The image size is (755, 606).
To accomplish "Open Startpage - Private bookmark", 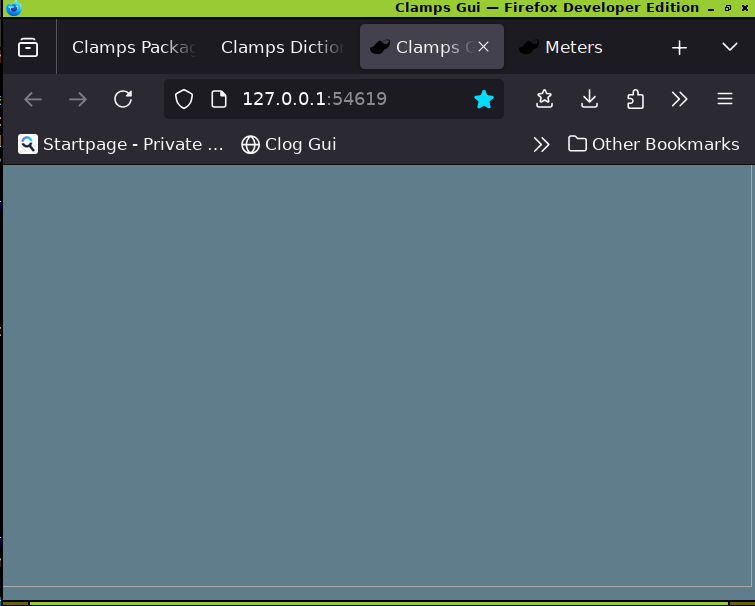I will (x=121, y=144).
